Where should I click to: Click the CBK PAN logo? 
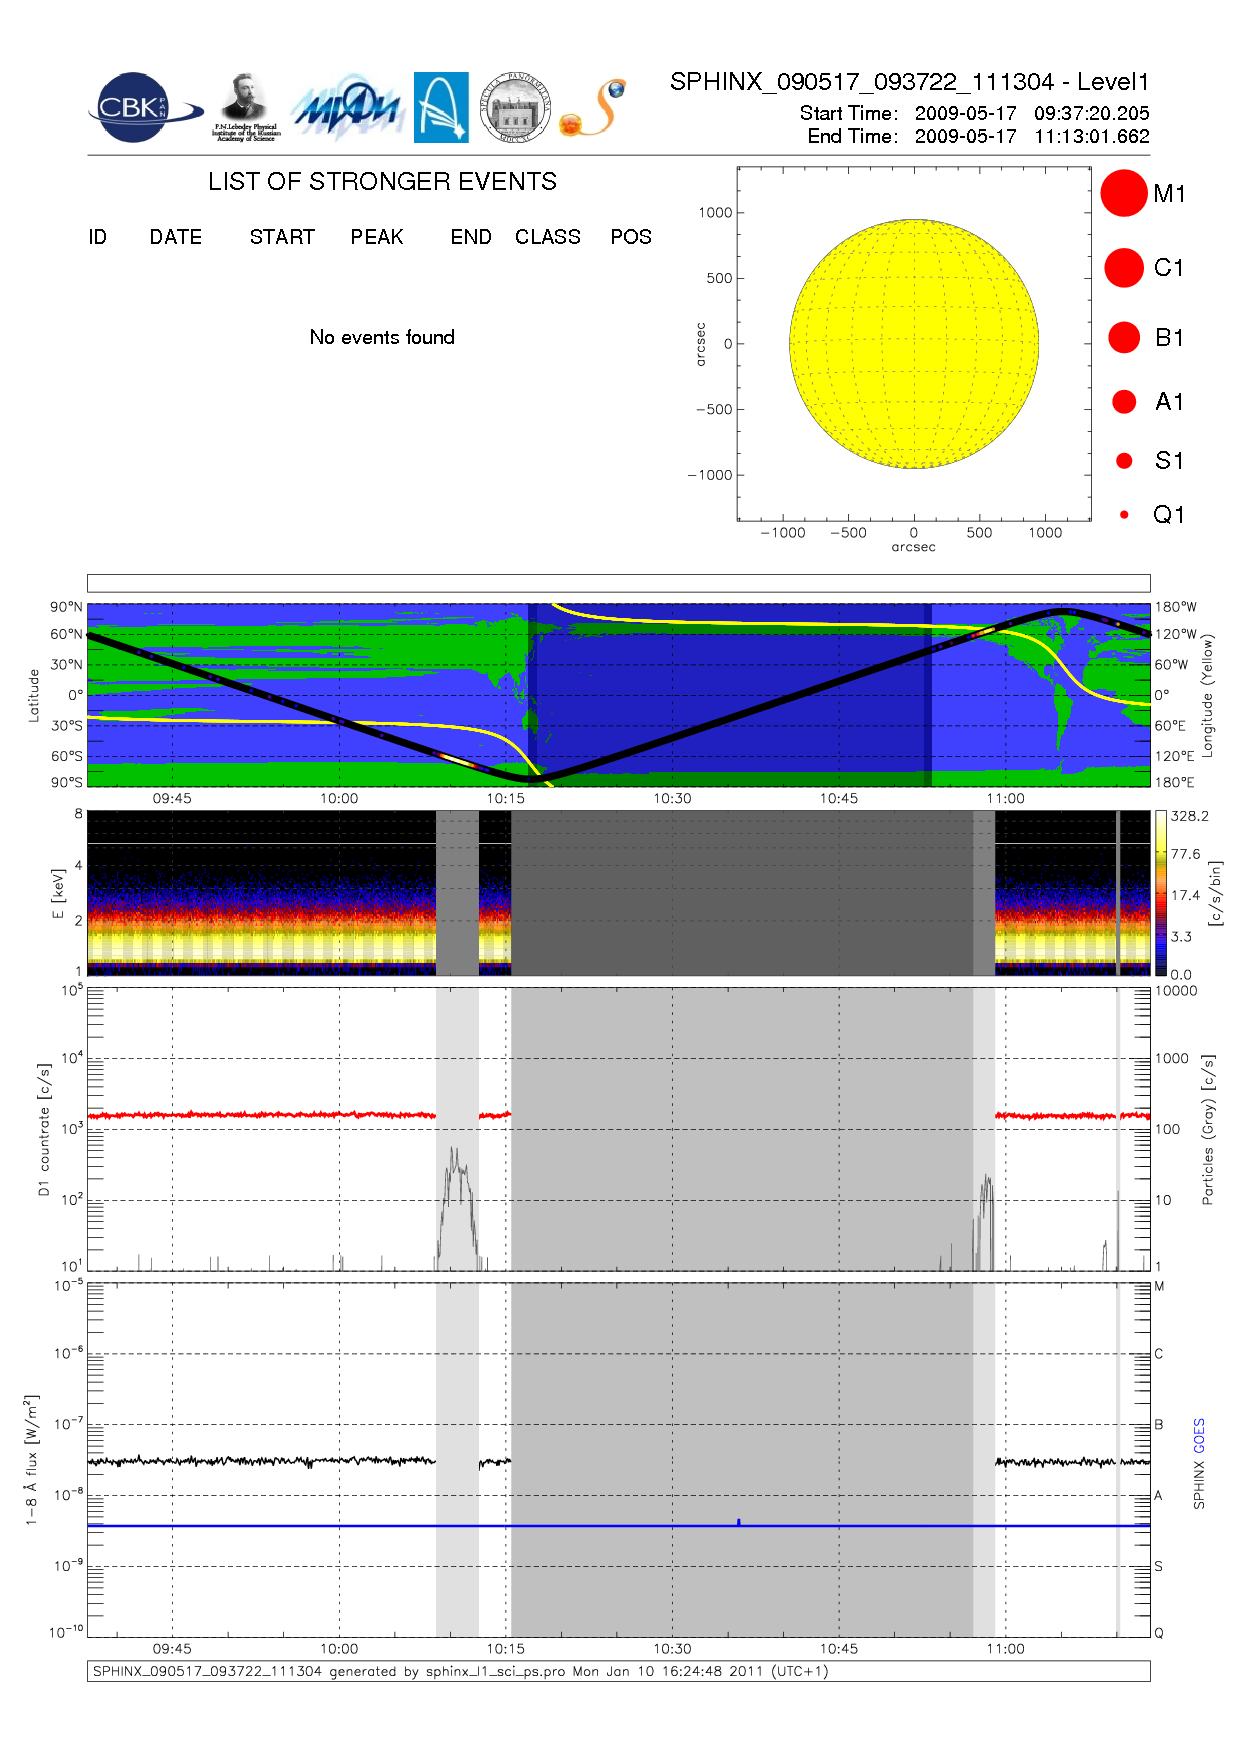(x=140, y=108)
